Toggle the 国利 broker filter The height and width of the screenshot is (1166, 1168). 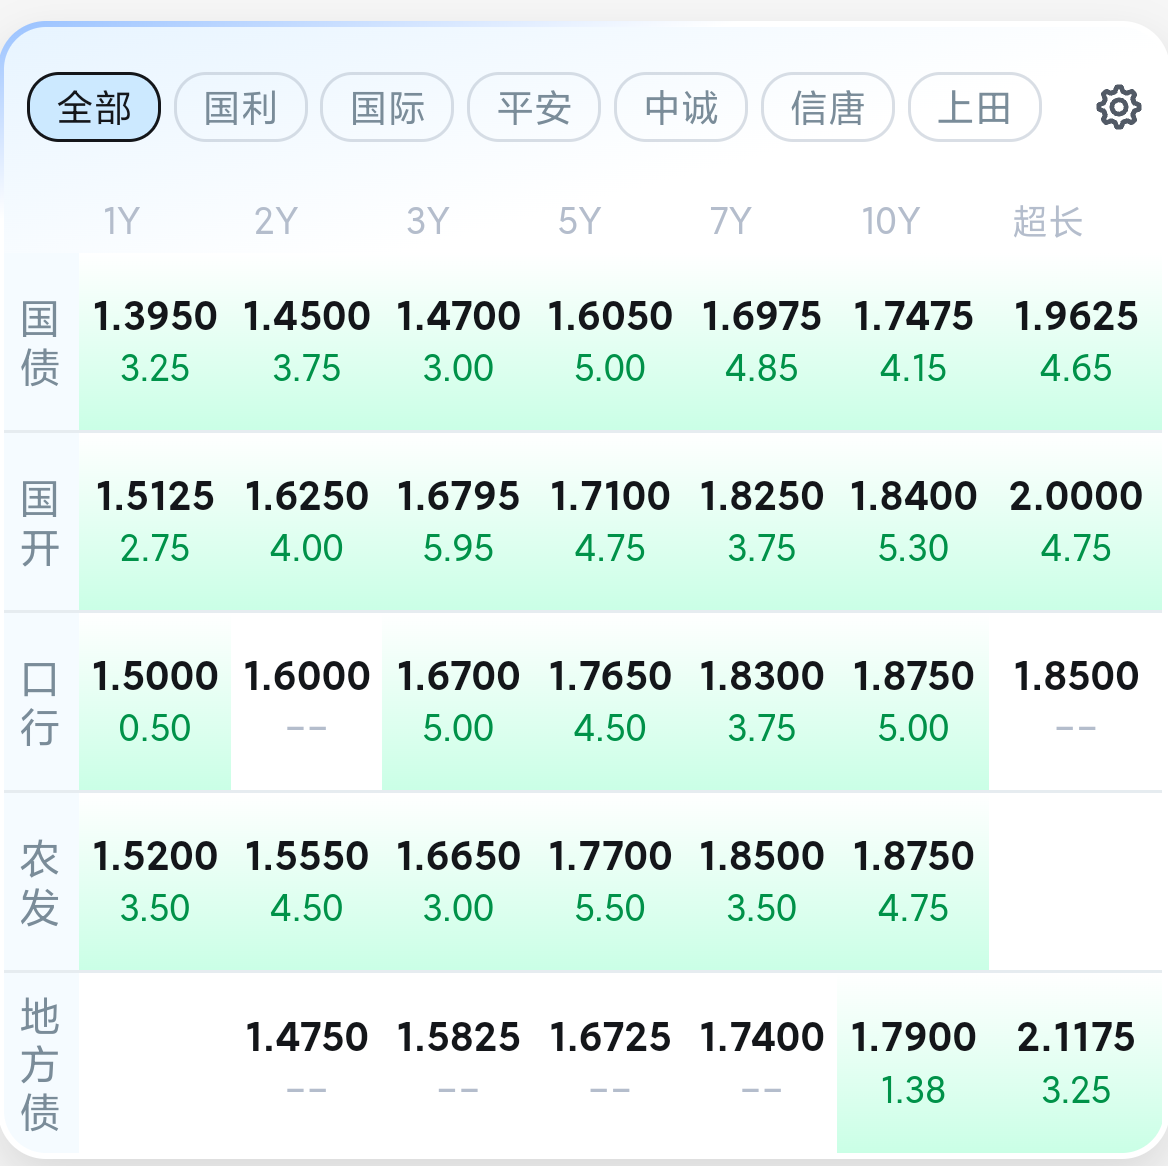pos(241,107)
